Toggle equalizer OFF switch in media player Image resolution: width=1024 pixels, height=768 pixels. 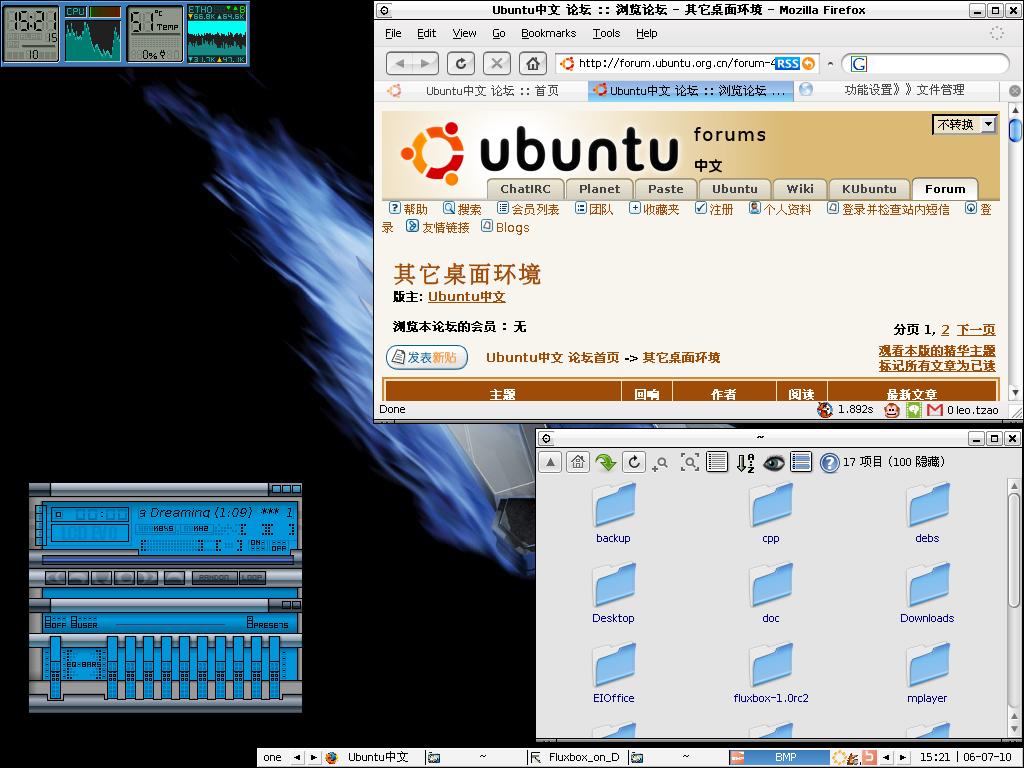tap(55, 623)
